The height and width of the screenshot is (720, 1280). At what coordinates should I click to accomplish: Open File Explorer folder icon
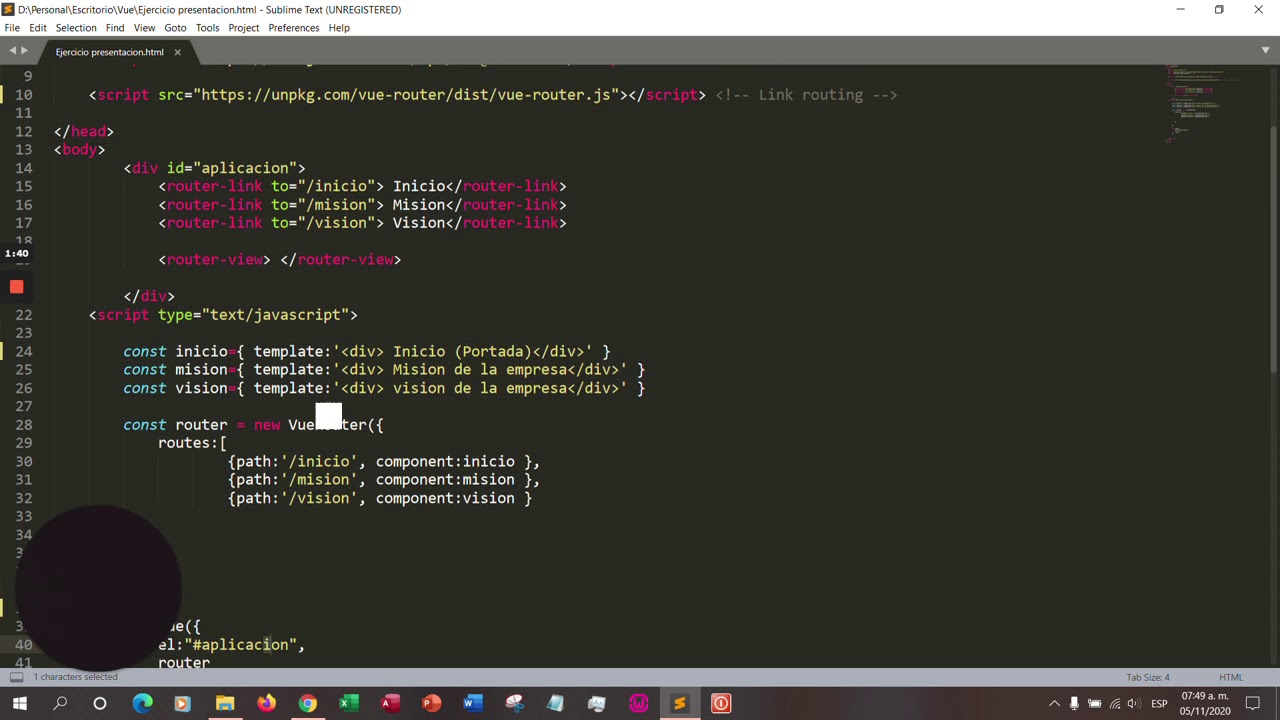pyautogui.click(x=225, y=704)
